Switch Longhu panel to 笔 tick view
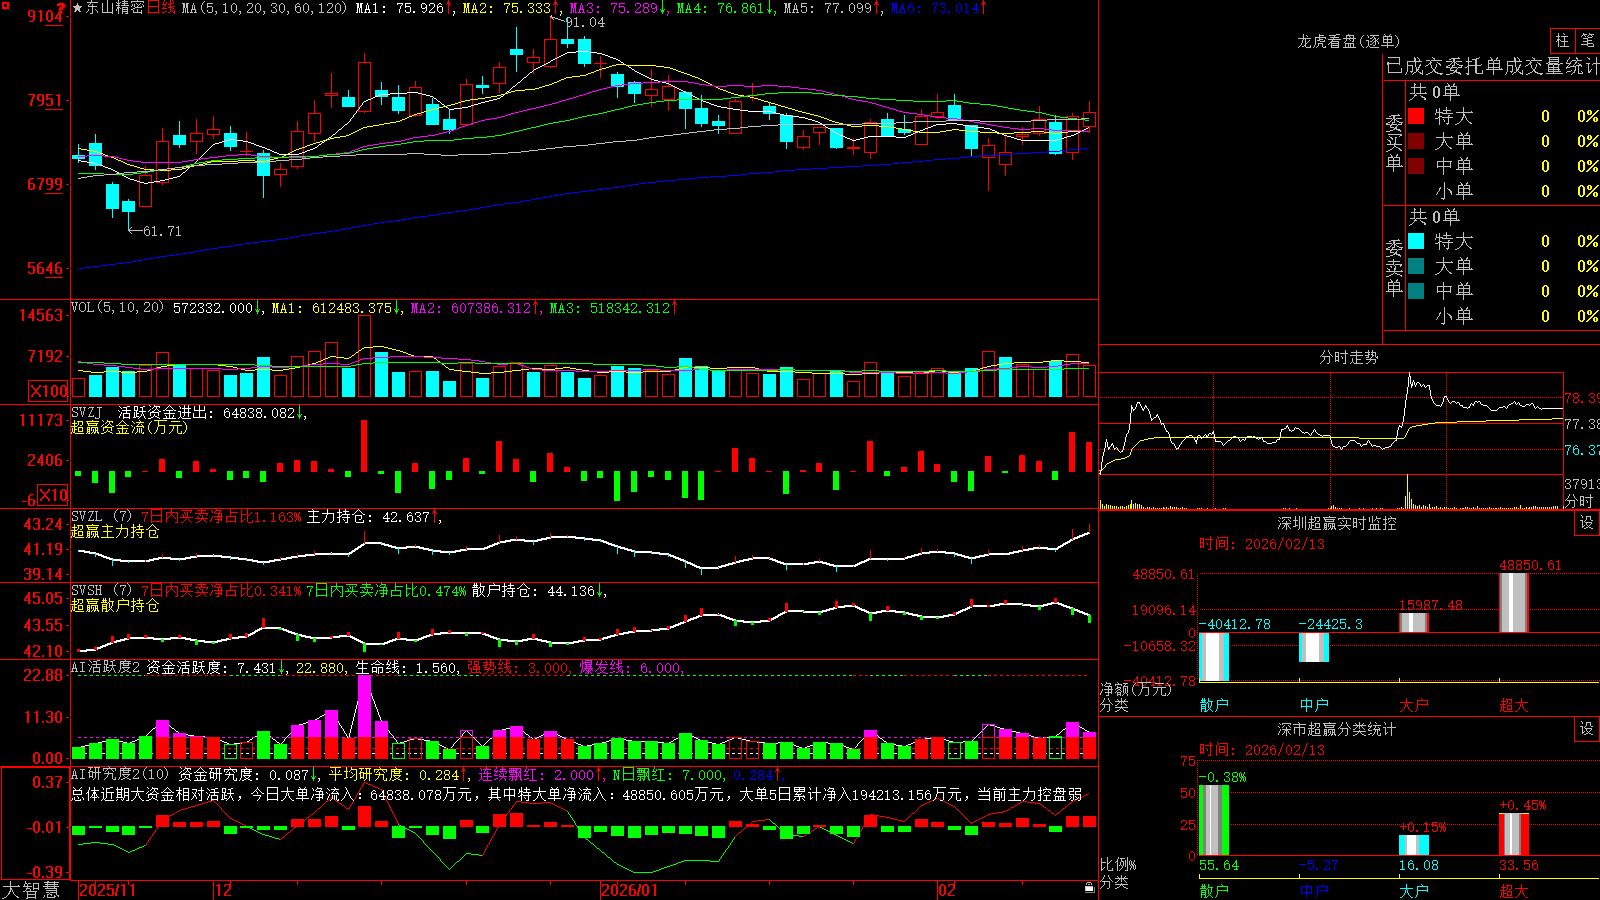This screenshot has height=900, width=1600. (x=1588, y=40)
